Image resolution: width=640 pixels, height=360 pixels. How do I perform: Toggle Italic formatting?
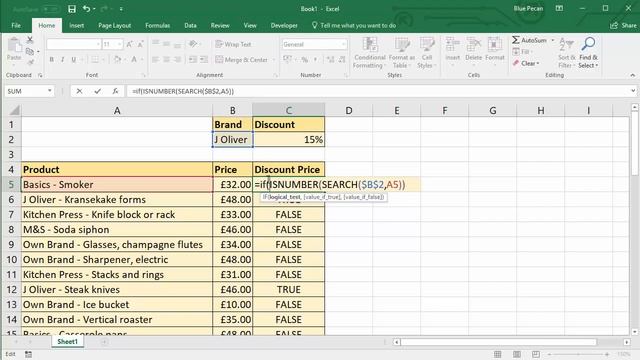click(62, 60)
